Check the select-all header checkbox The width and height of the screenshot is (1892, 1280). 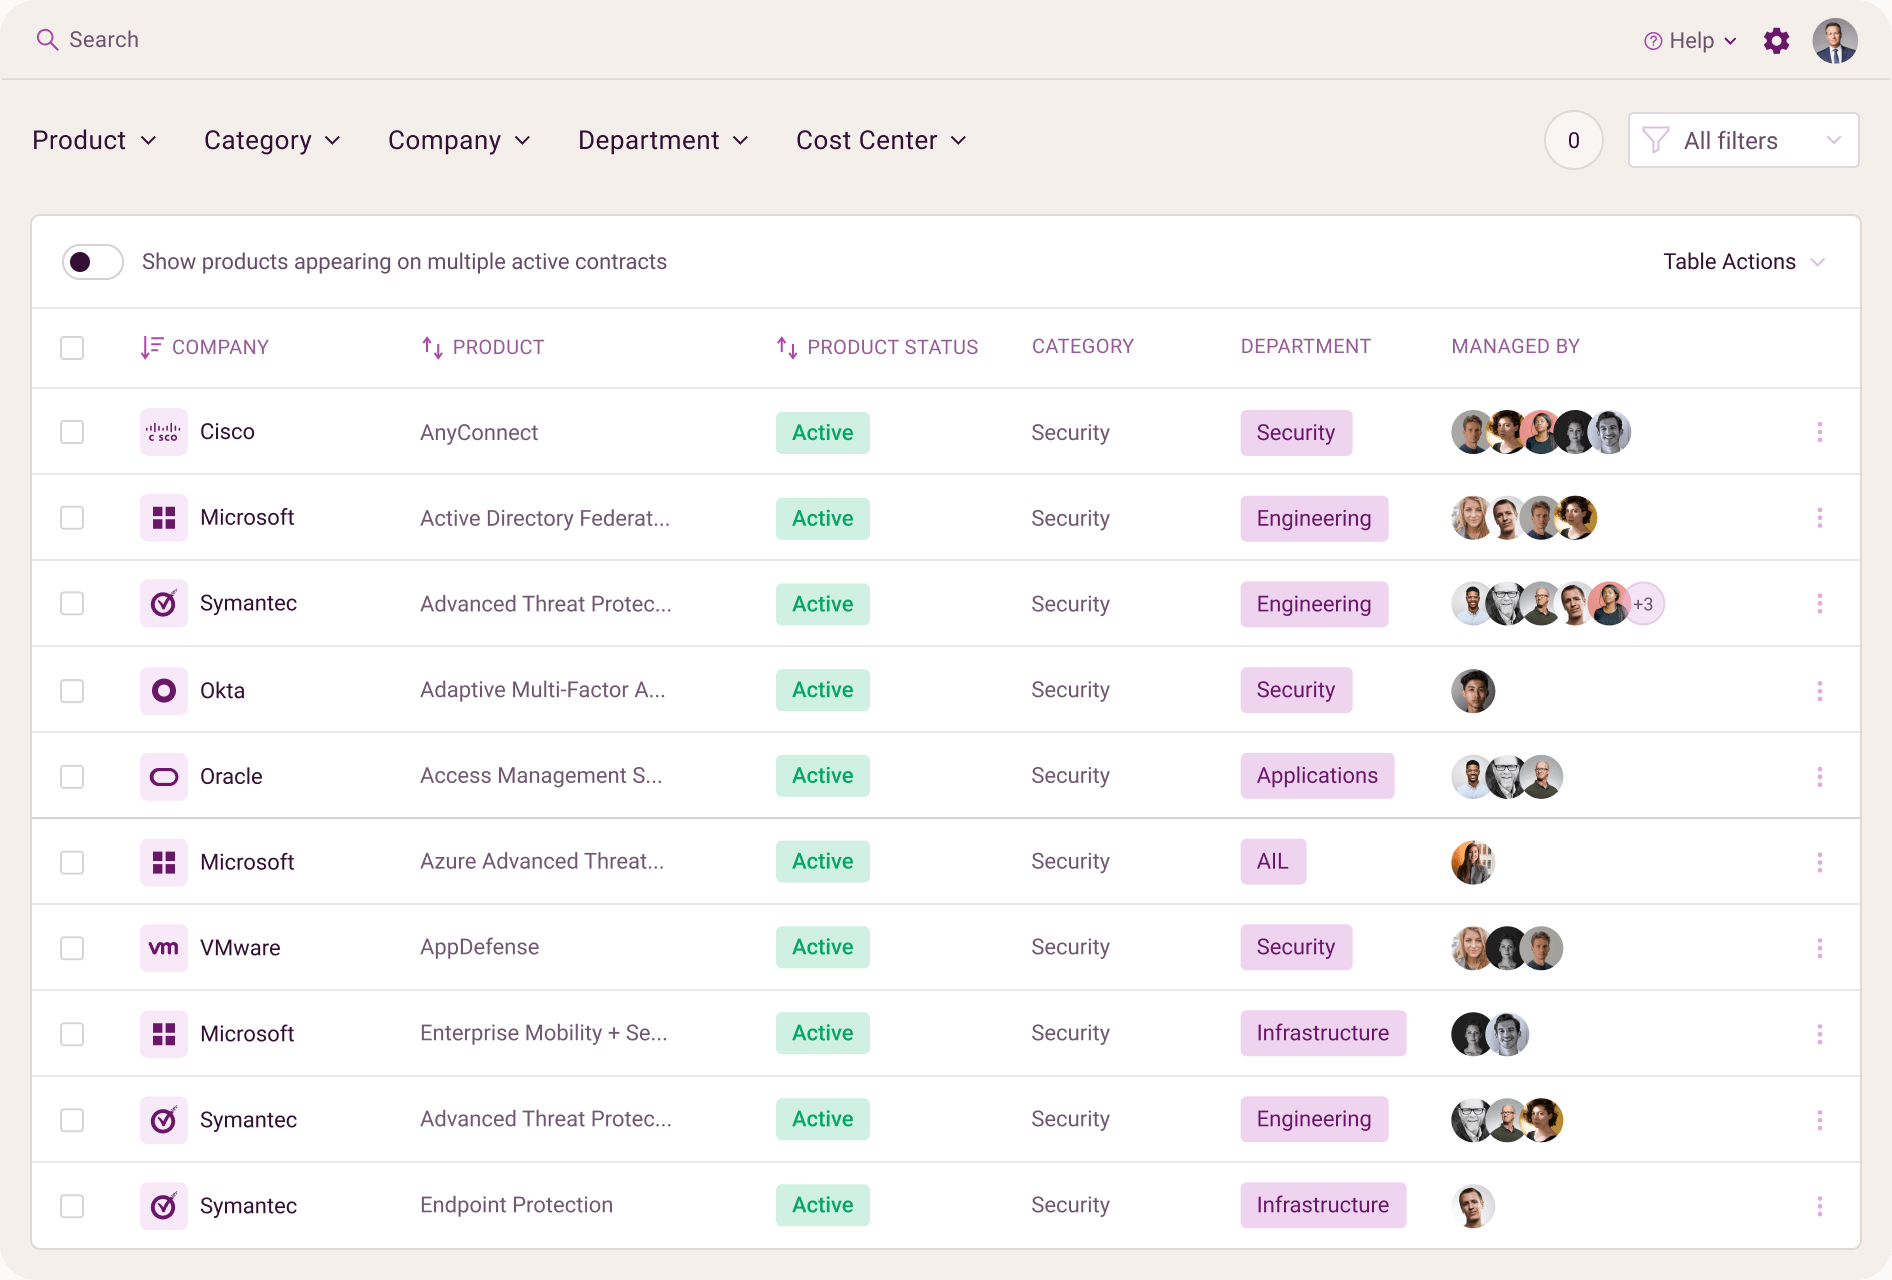pyautogui.click(x=72, y=348)
